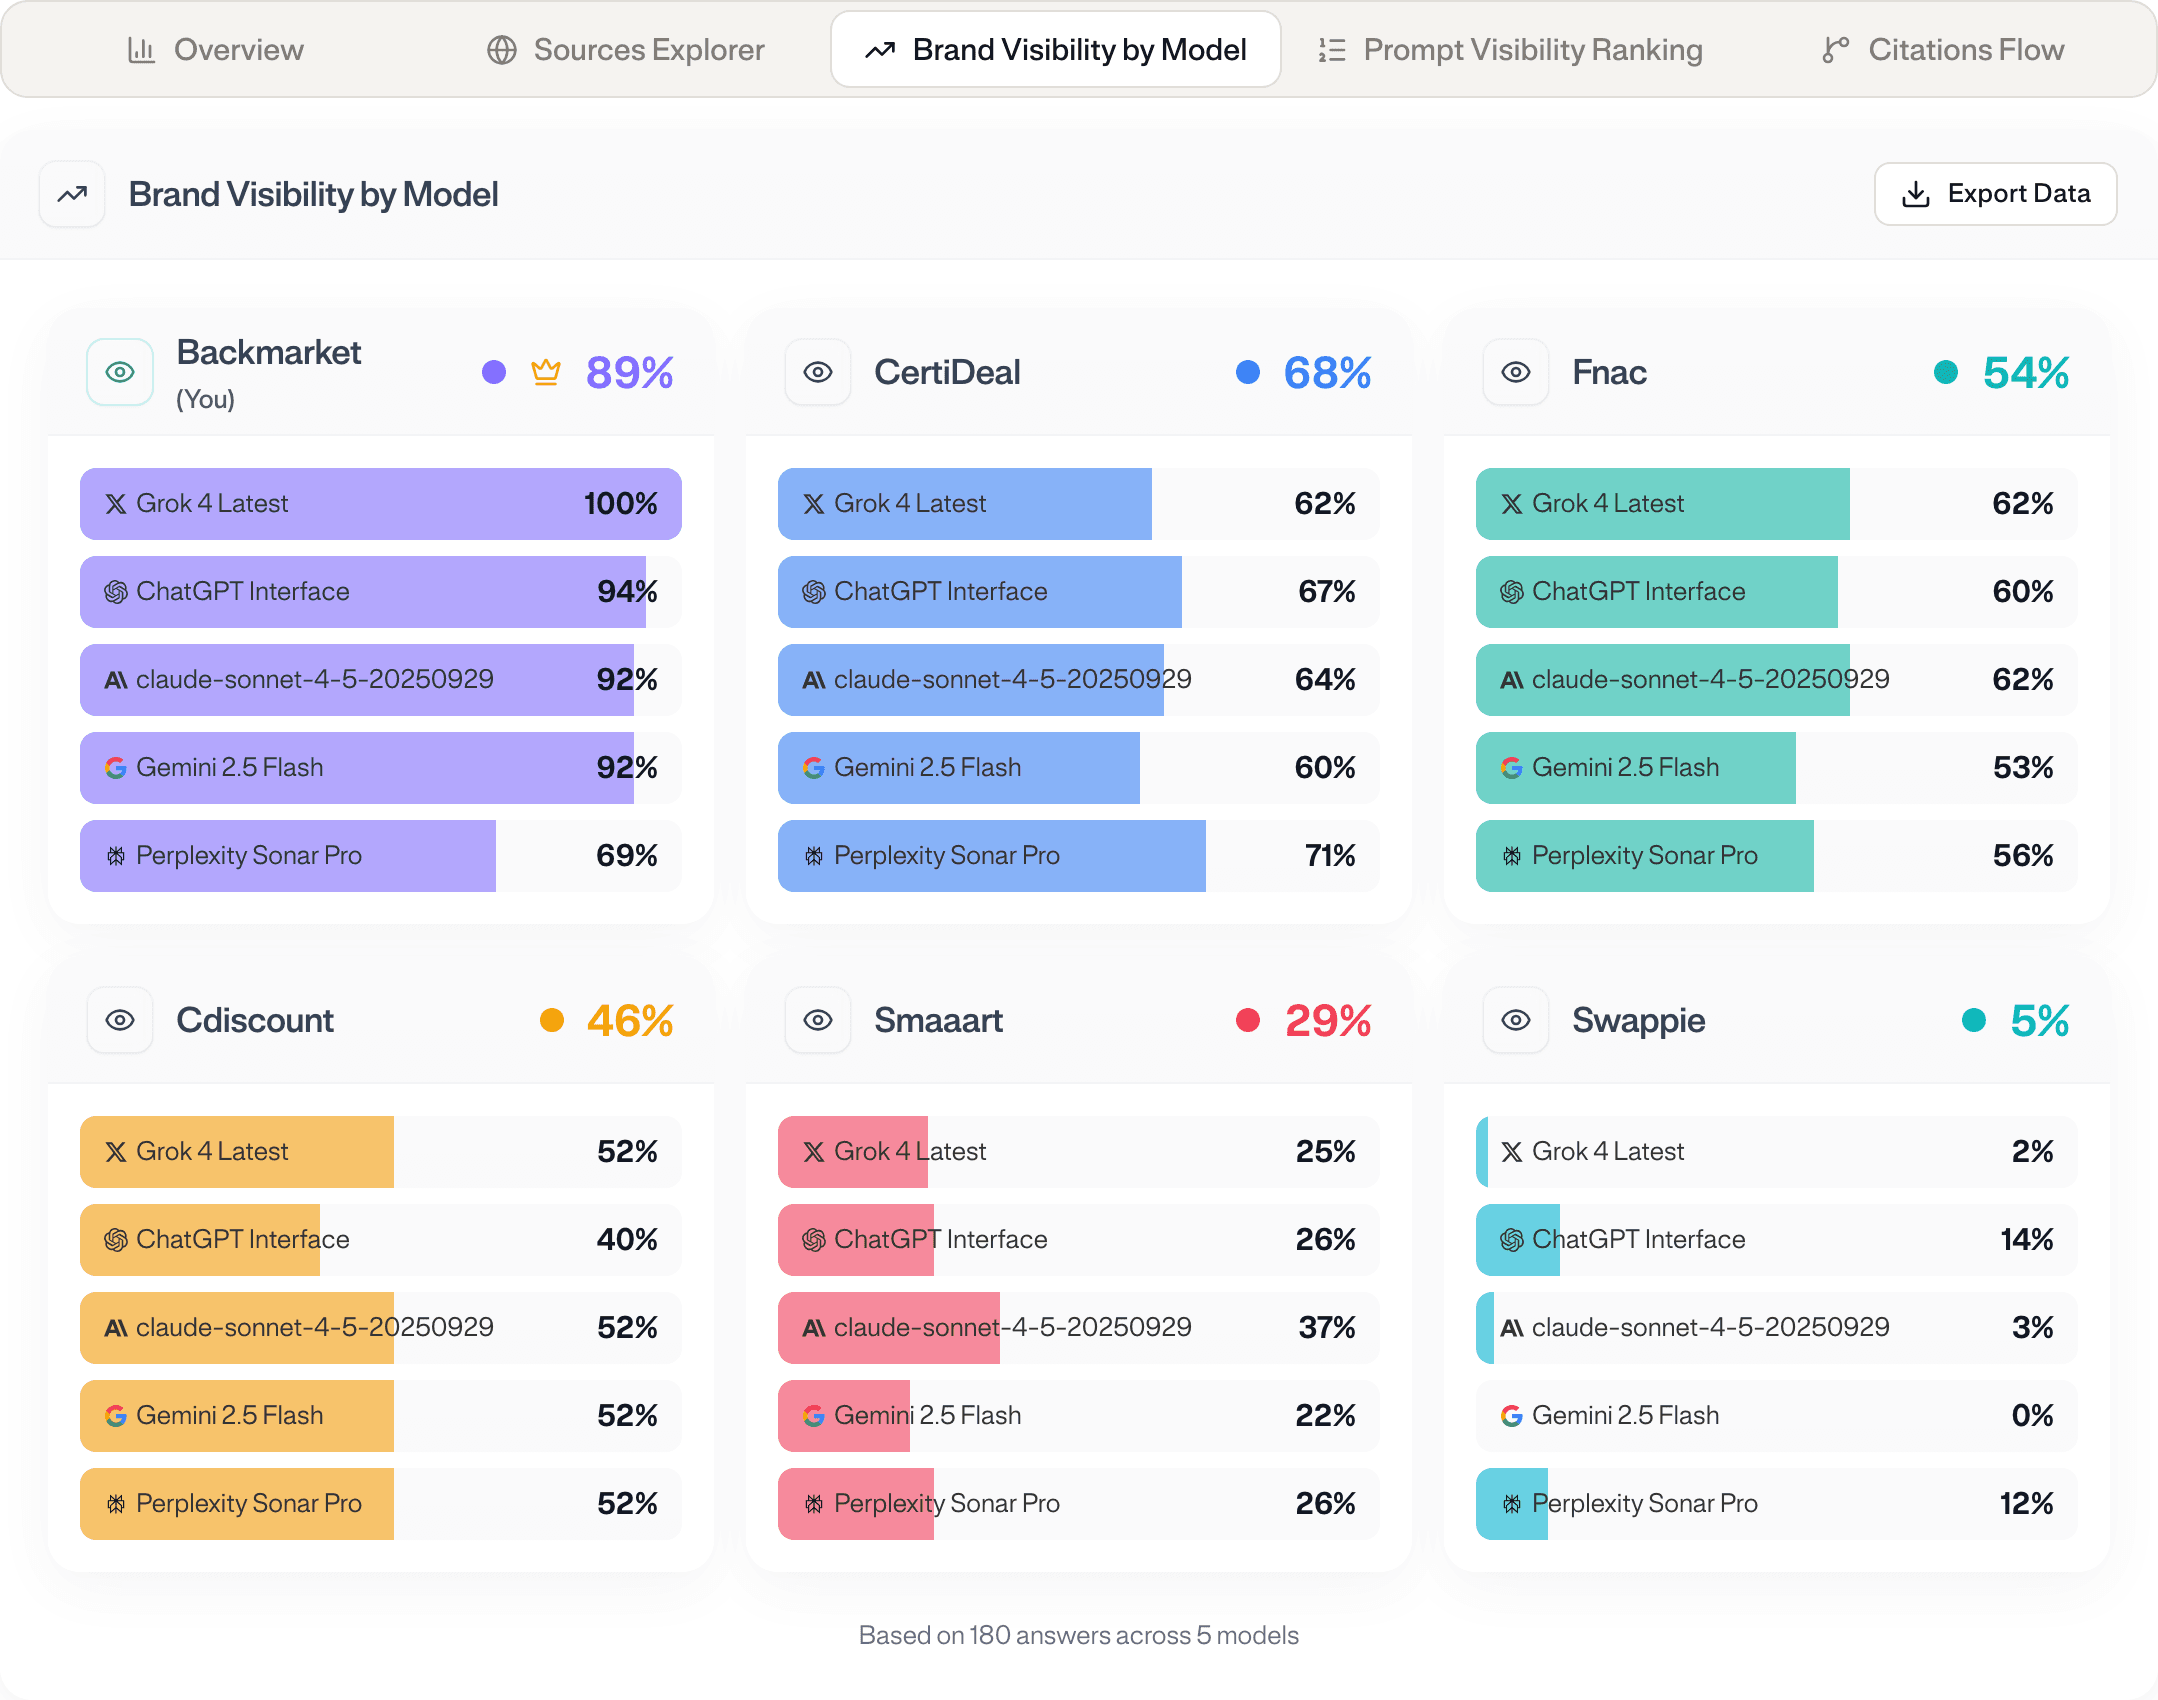The height and width of the screenshot is (1700, 2158).
Task: Click X icon in Fnac Grok row
Action: coord(1512,504)
